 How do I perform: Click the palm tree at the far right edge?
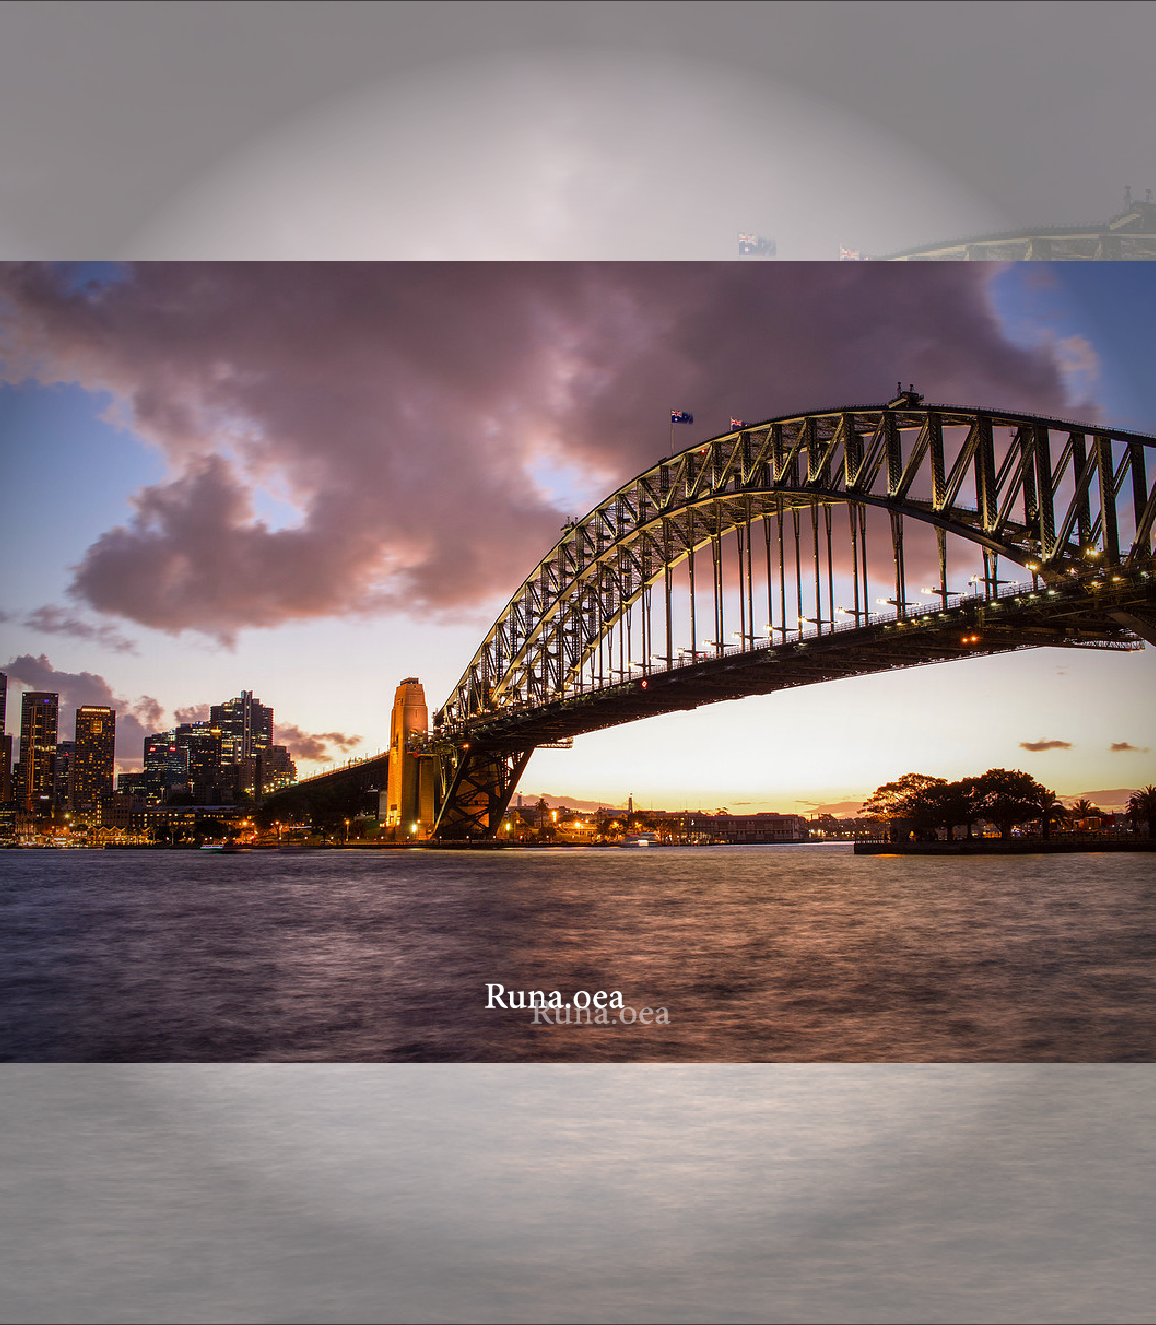tap(1142, 805)
